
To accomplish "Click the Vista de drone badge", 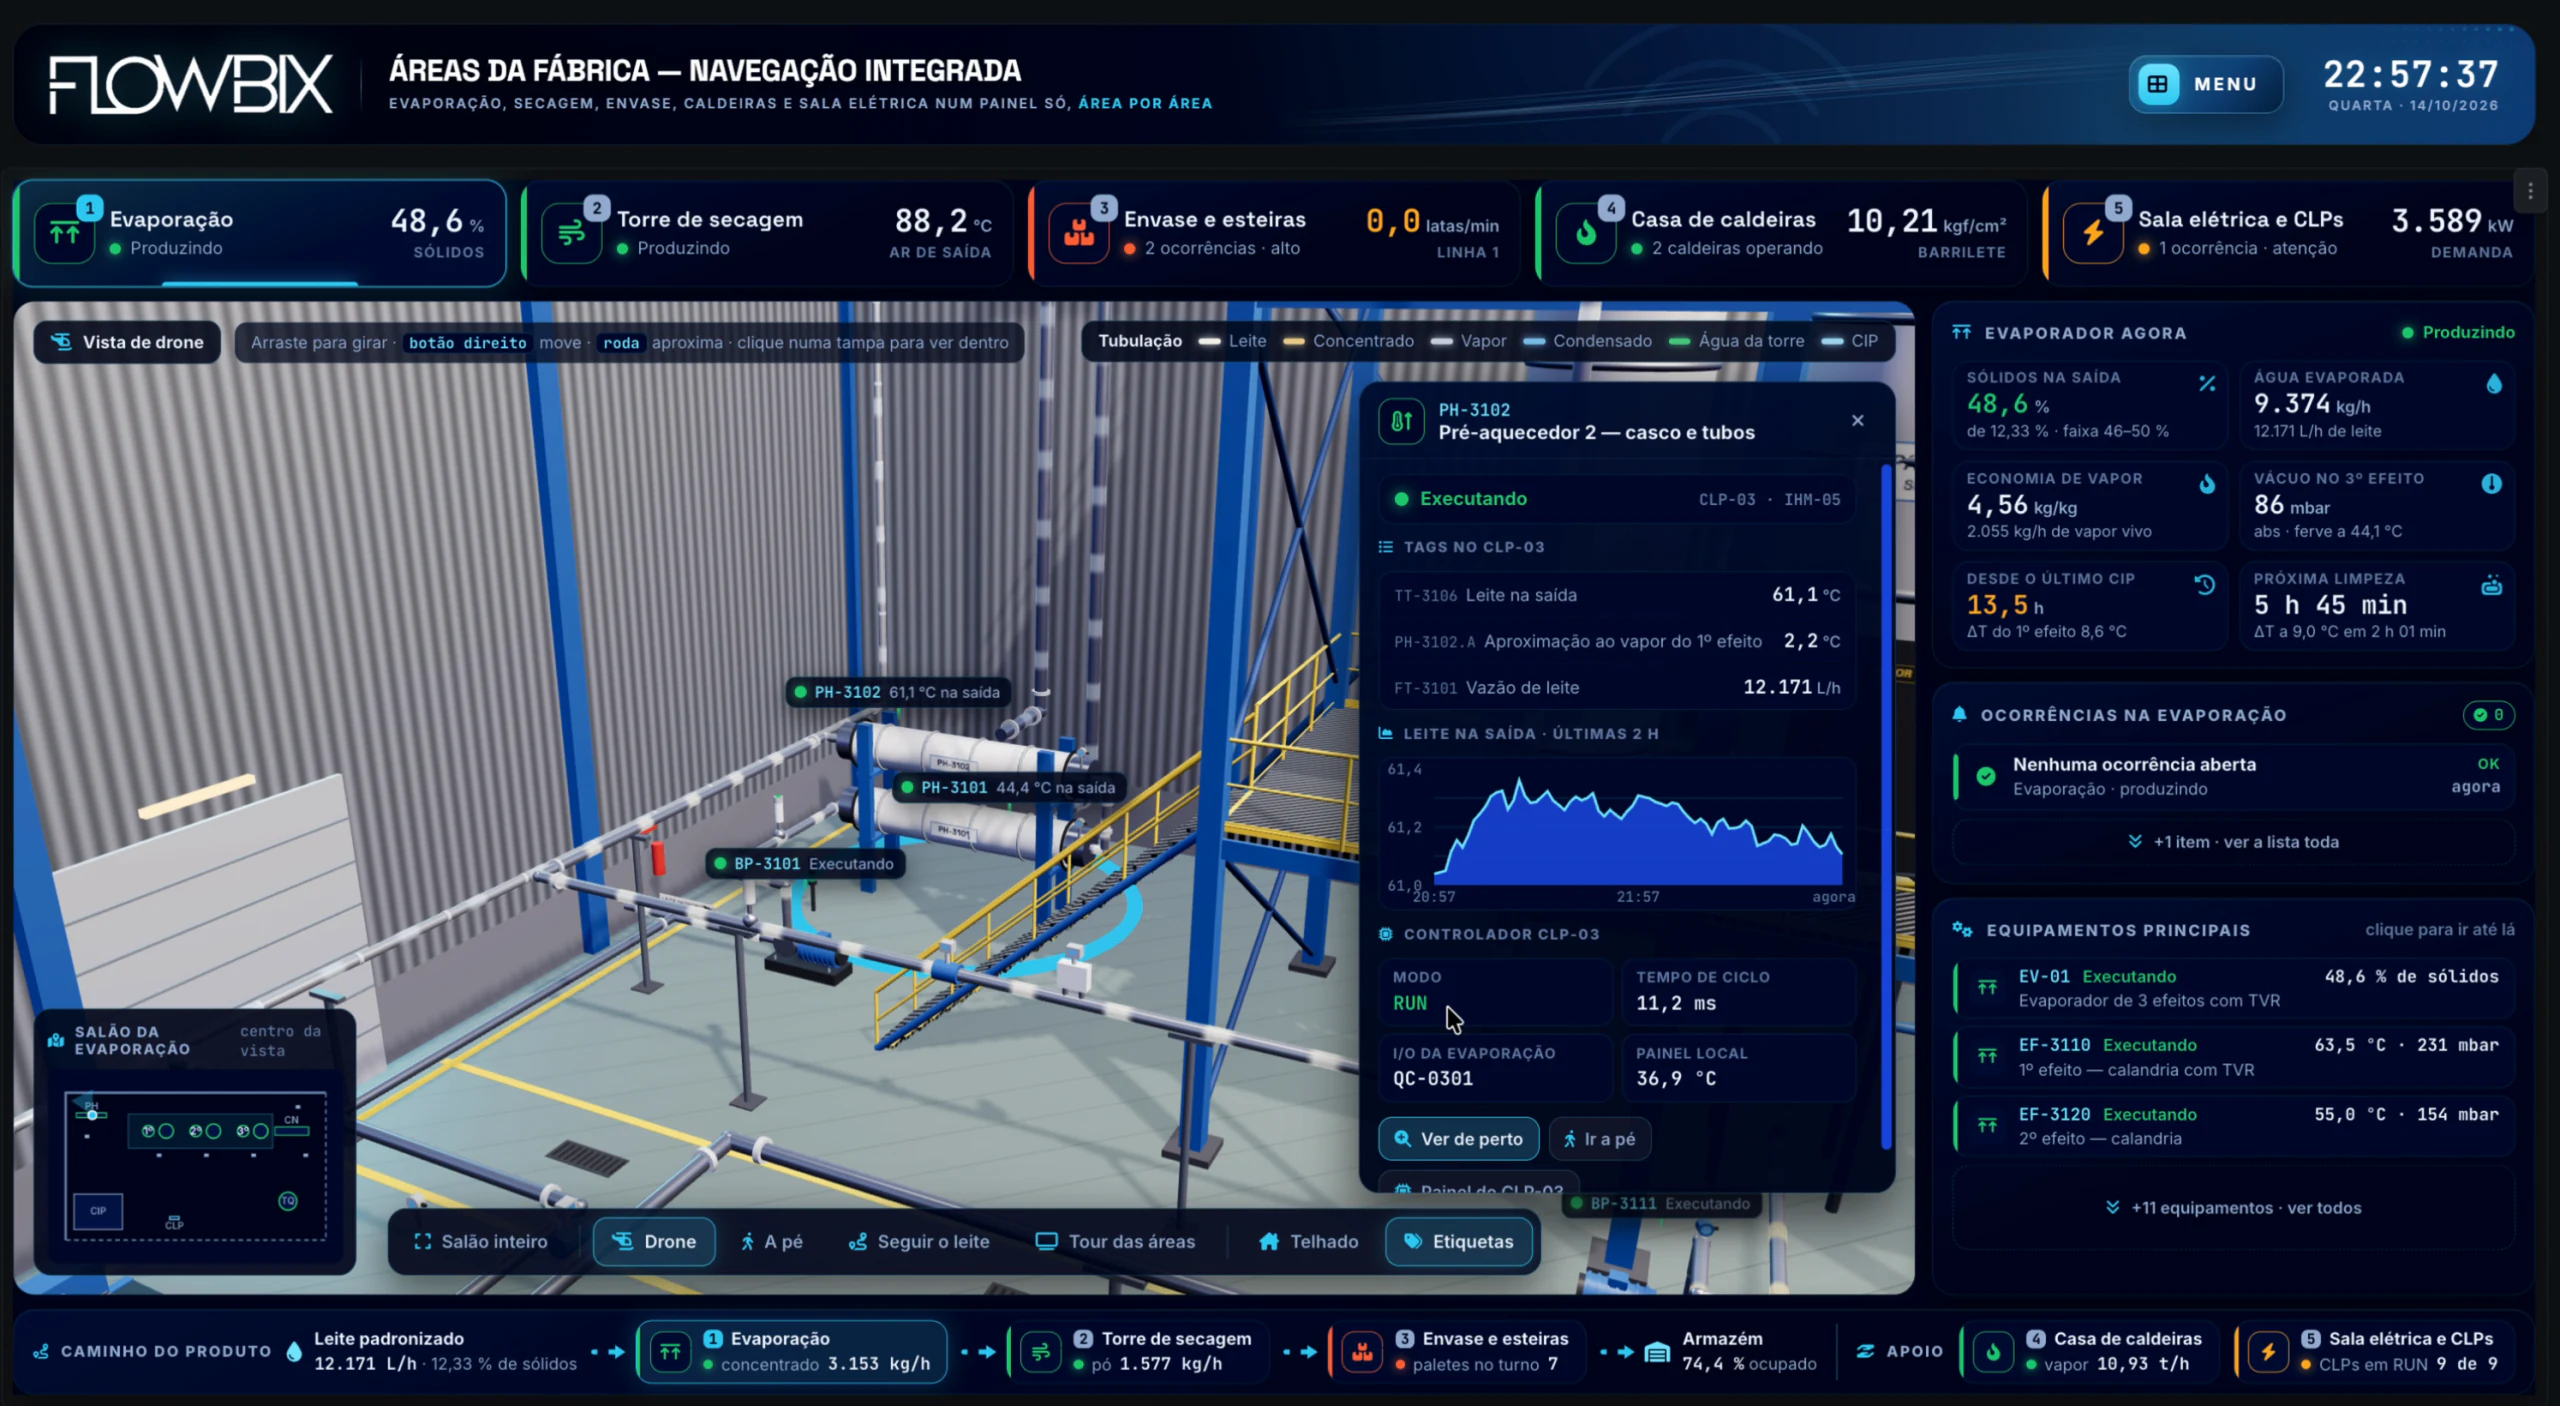I will tap(127, 342).
